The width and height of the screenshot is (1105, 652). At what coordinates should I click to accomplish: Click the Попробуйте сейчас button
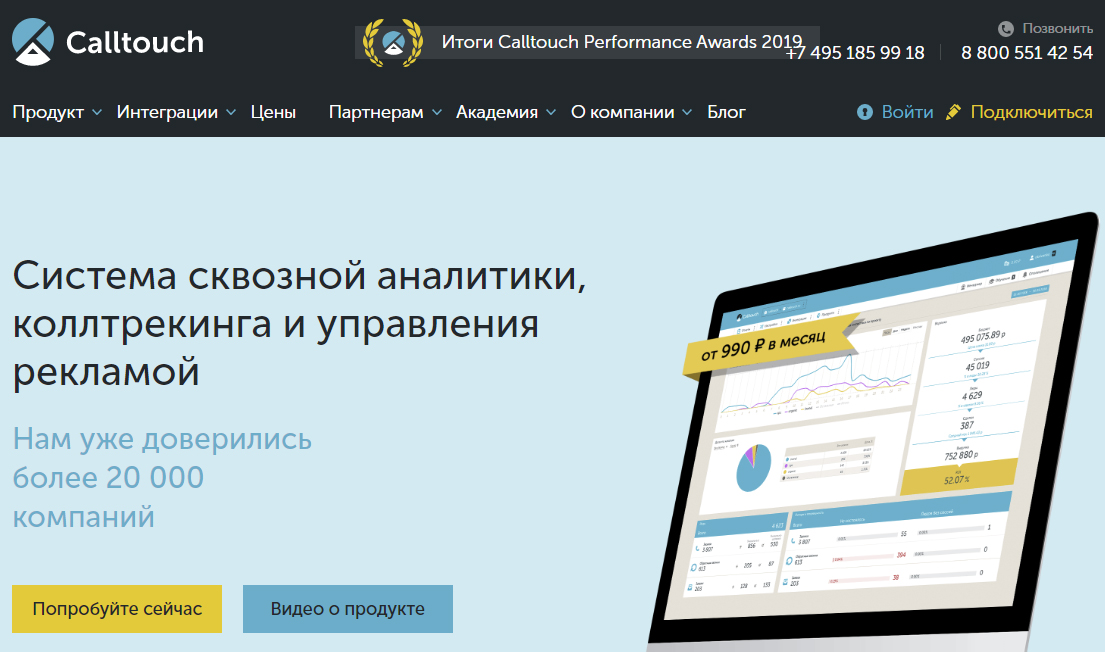point(117,609)
